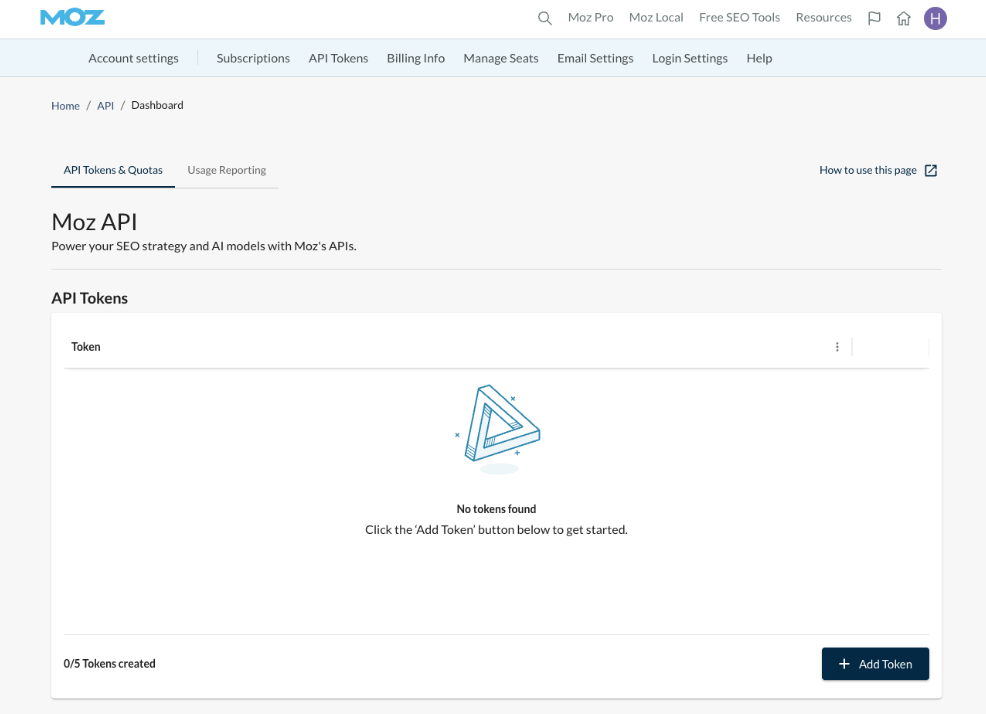Image resolution: width=986 pixels, height=714 pixels.
Task: Click the empty-state triangle illustration
Action: [497, 428]
